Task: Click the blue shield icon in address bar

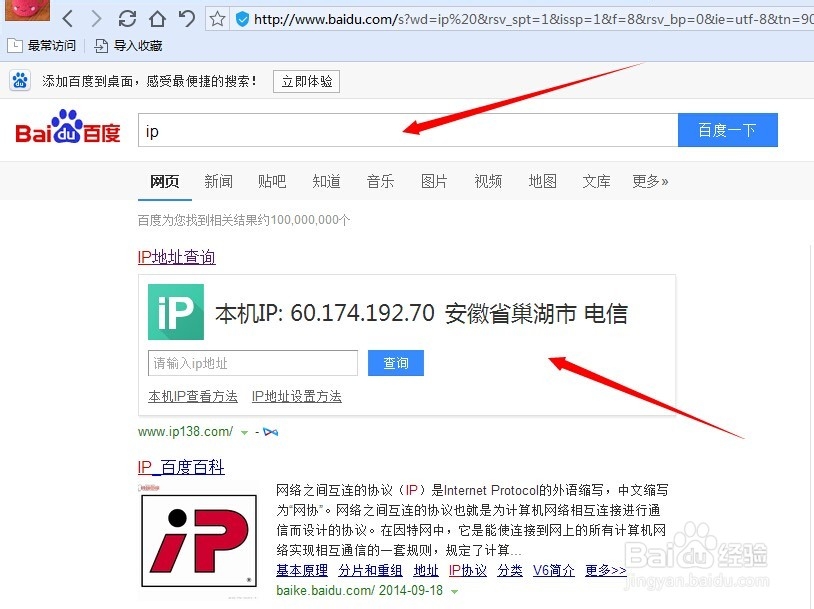Action: (242, 17)
